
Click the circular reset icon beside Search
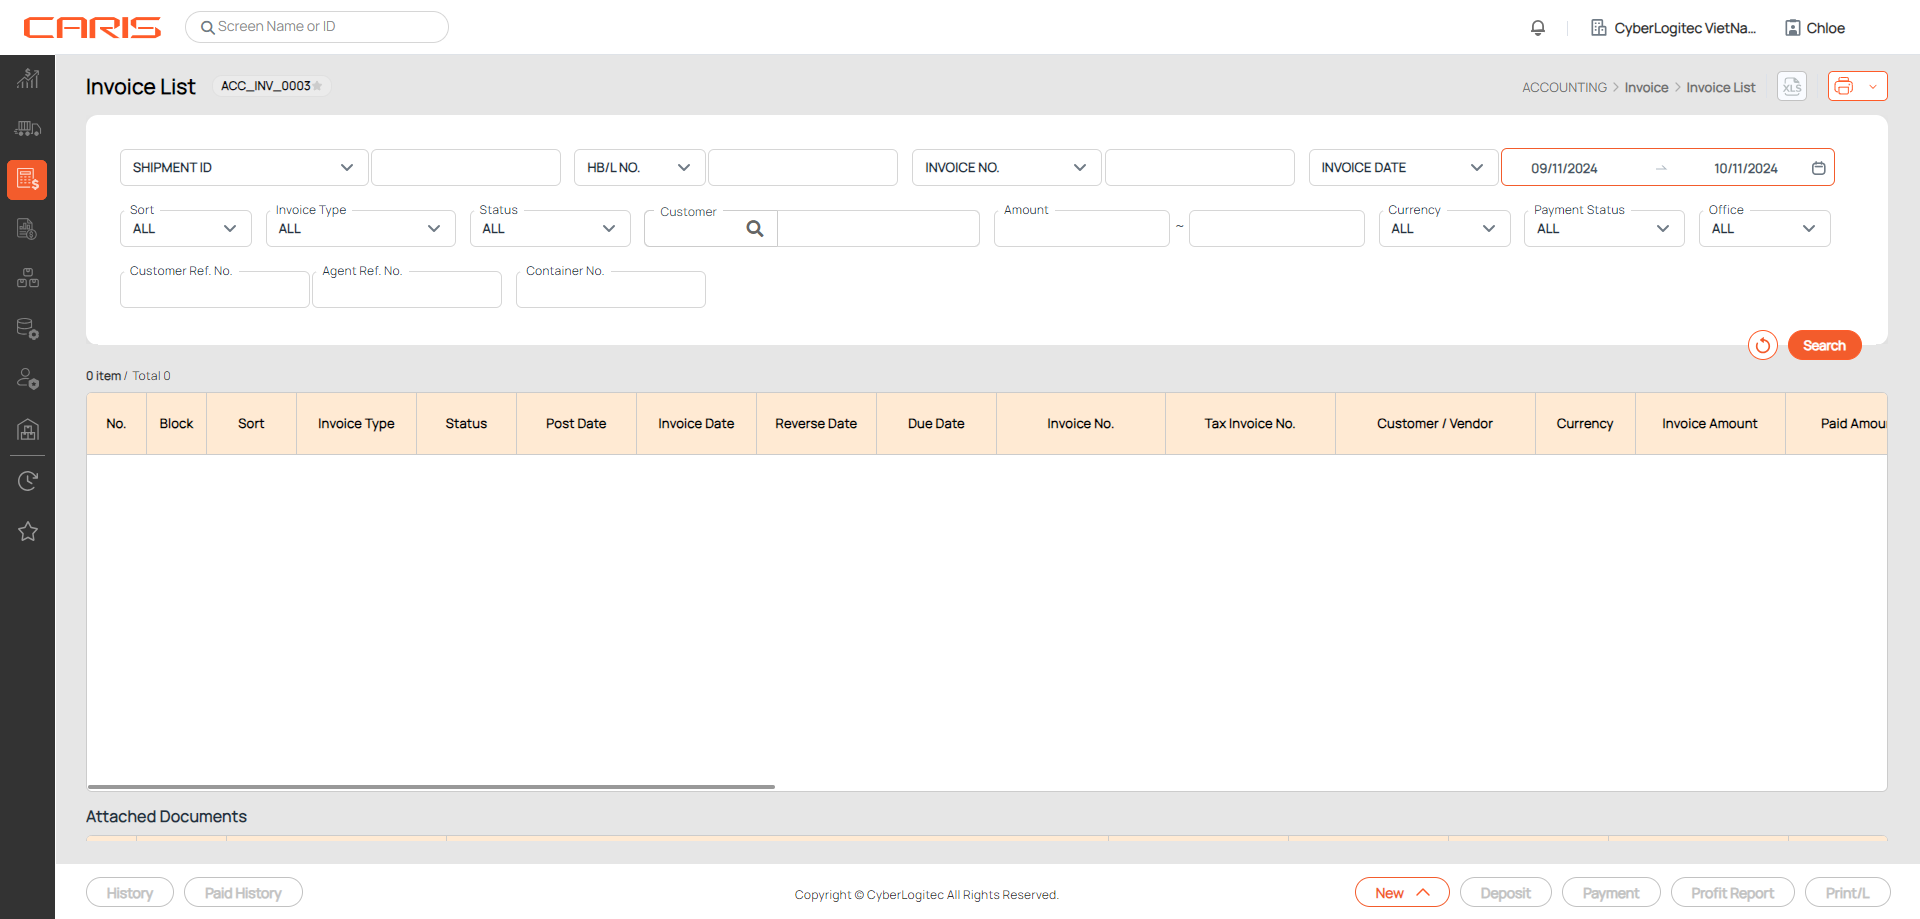click(x=1763, y=345)
